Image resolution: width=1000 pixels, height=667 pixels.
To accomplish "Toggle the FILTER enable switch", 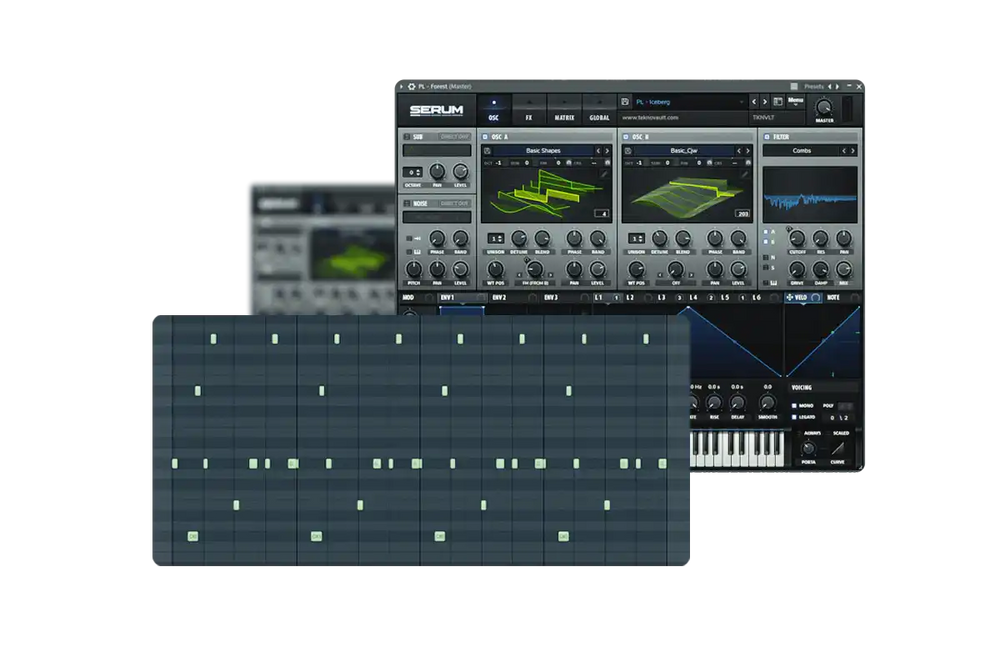I will coord(767,136).
